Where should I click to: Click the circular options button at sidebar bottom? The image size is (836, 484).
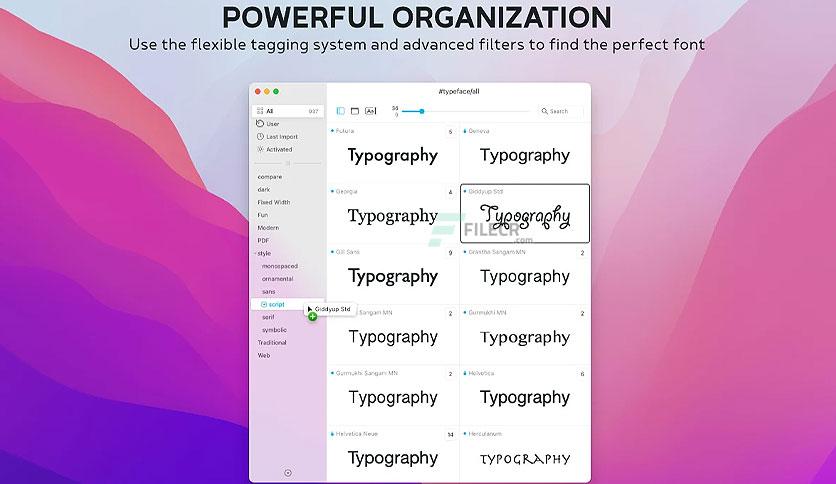(288, 473)
